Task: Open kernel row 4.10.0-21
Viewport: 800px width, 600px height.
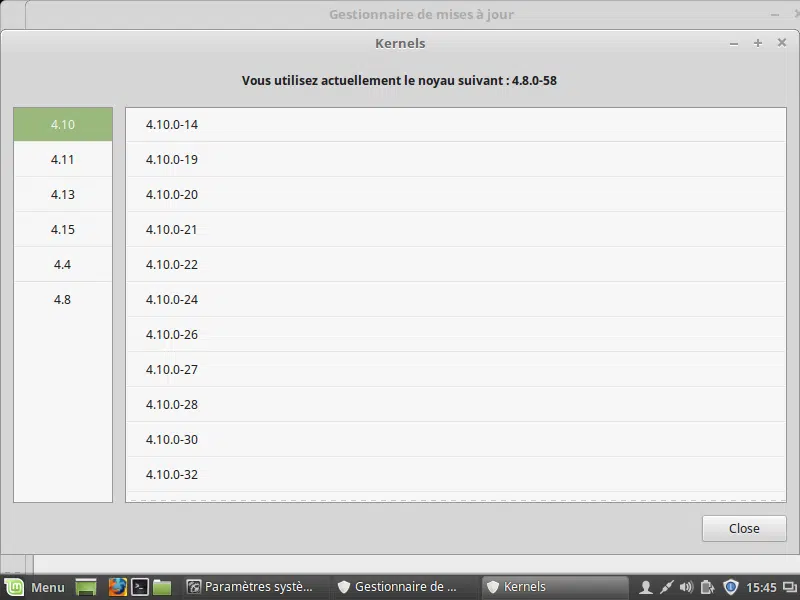Action: (x=456, y=230)
